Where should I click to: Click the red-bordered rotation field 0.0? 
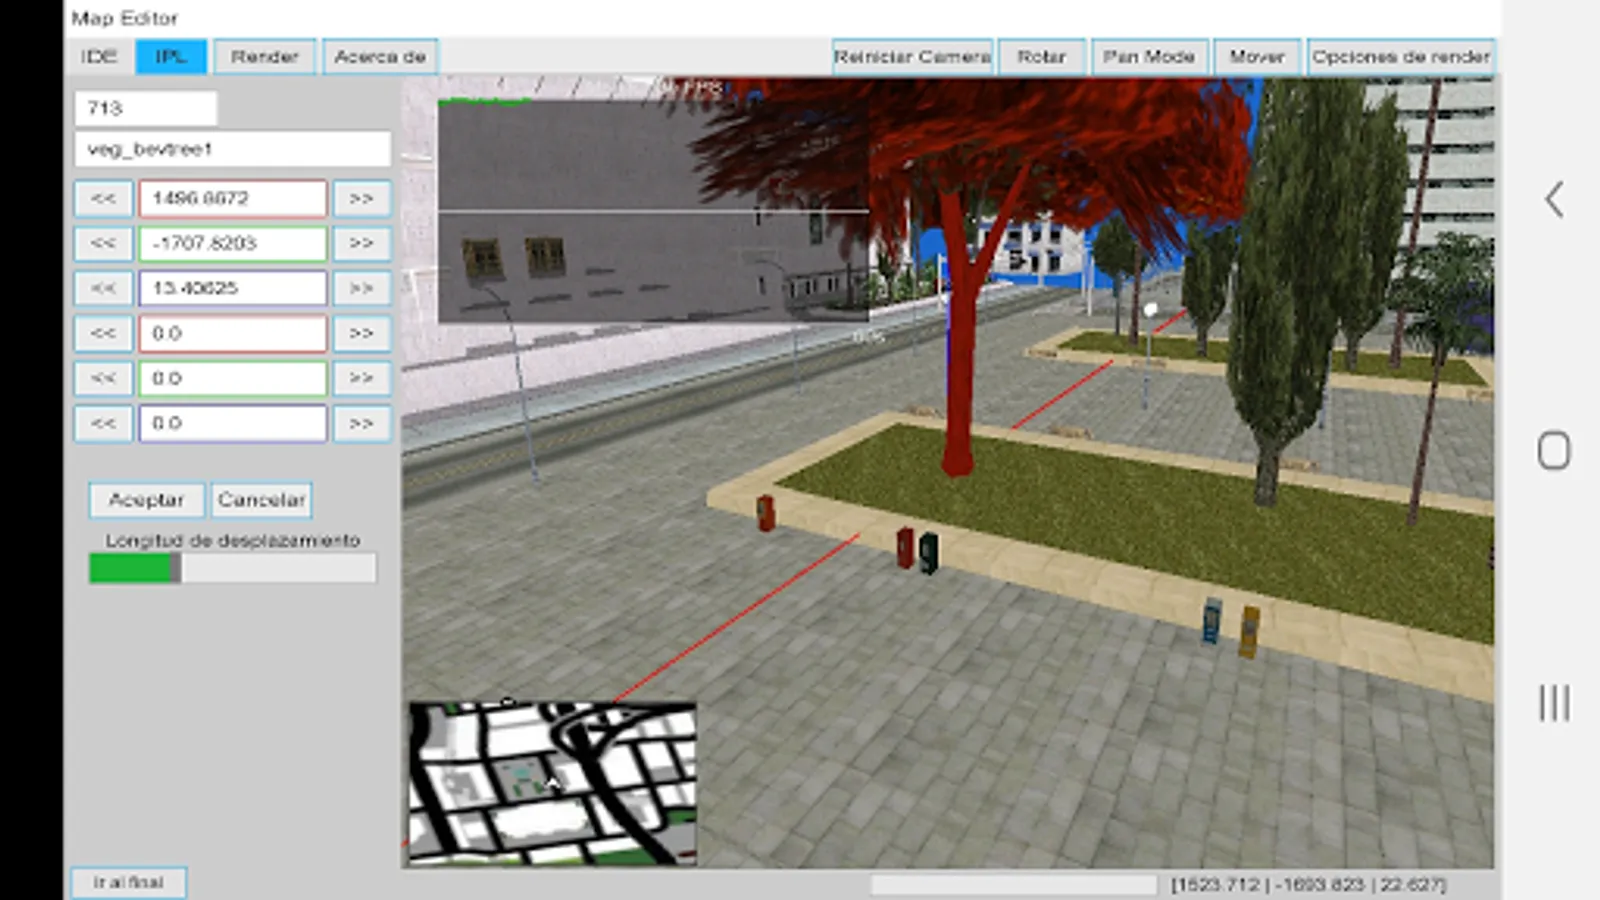(x=233, y=333)
